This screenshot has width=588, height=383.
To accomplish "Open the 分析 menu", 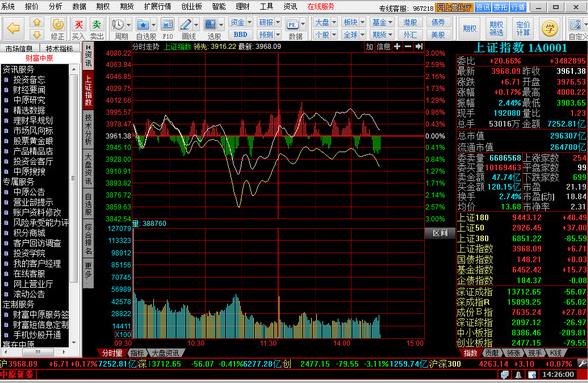I will (x=56, y=6).
